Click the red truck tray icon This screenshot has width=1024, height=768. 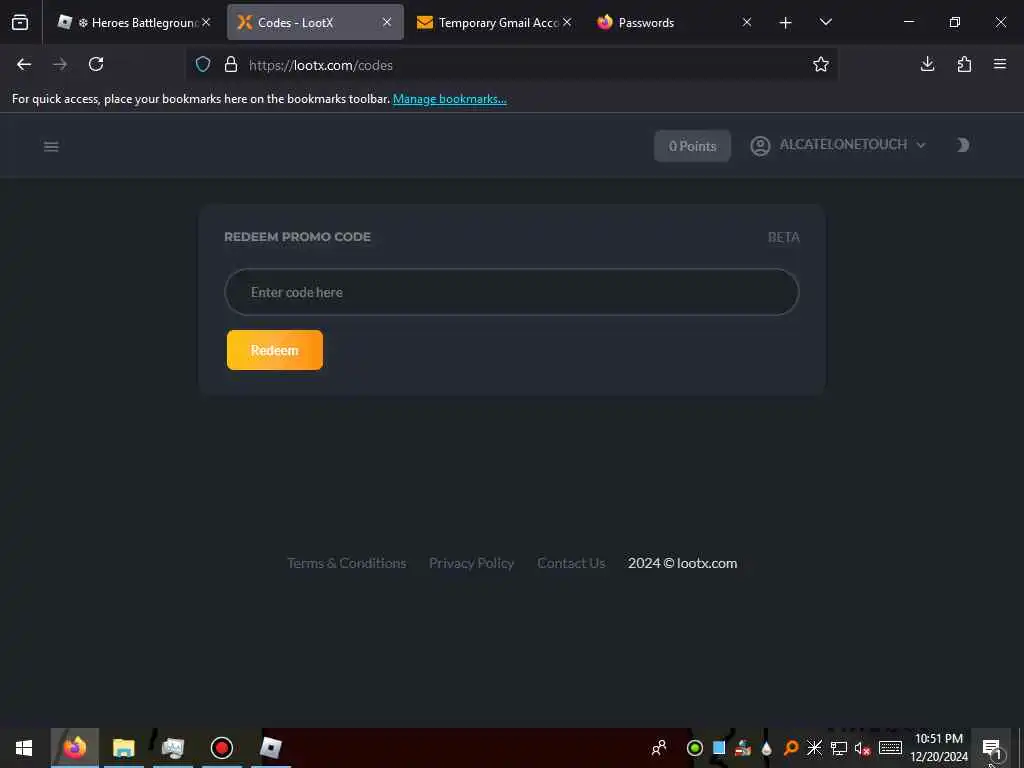pyautogui.click(x=743, y=748)
